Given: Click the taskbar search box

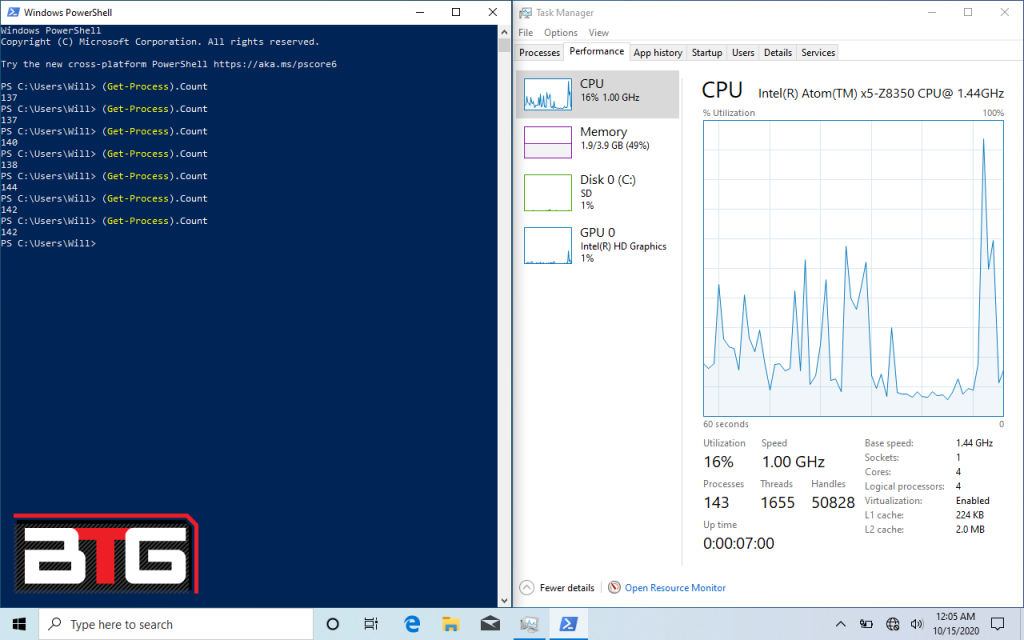Looking at the screenshot, I should (x=176, y=624).
